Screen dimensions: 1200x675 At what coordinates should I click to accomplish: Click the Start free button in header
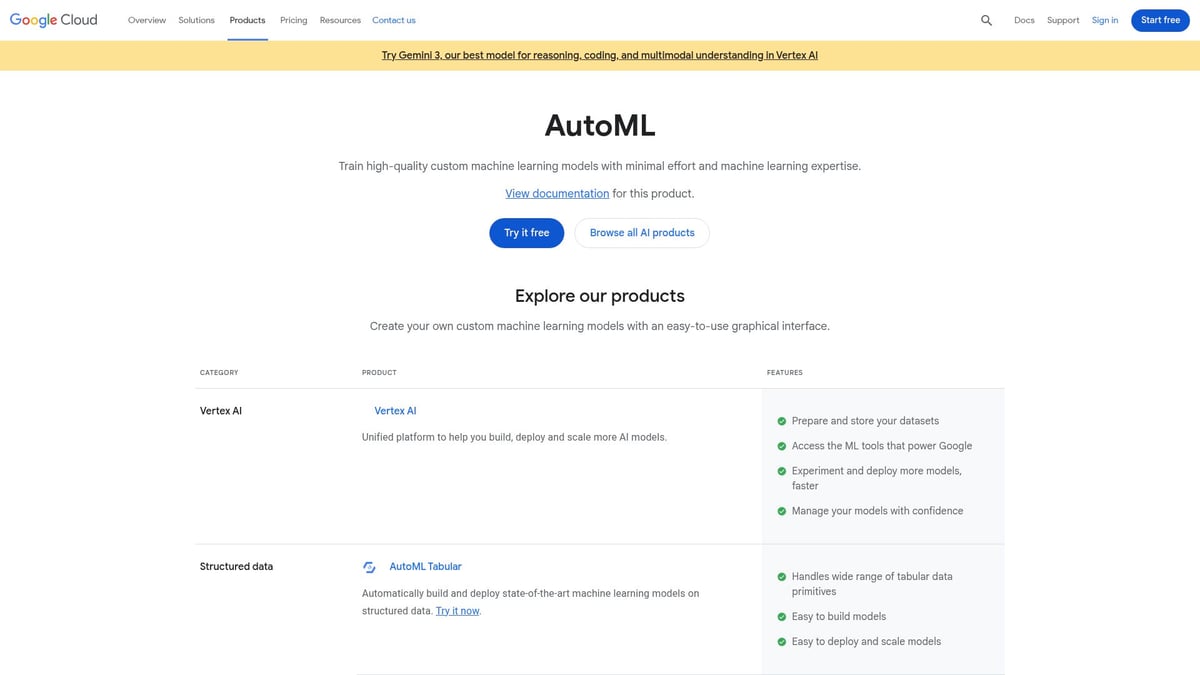click(1160, 20)
